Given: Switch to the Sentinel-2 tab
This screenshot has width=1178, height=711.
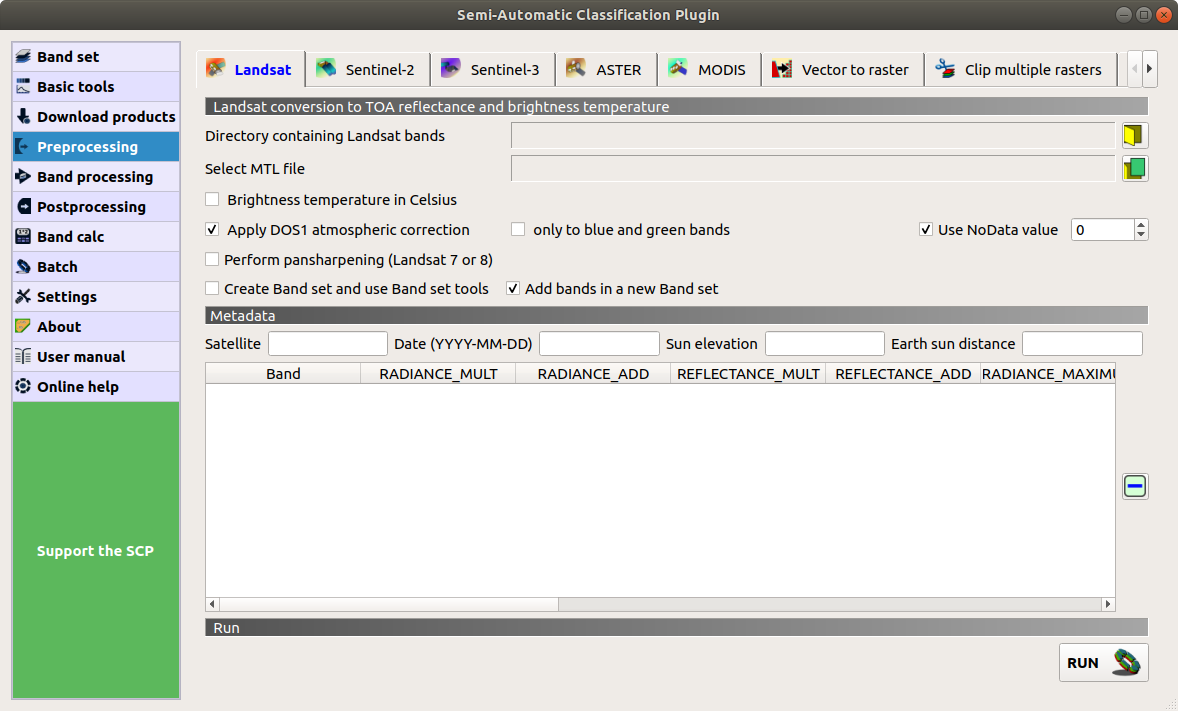Looking at the screenshot, I should pos(367,70).
